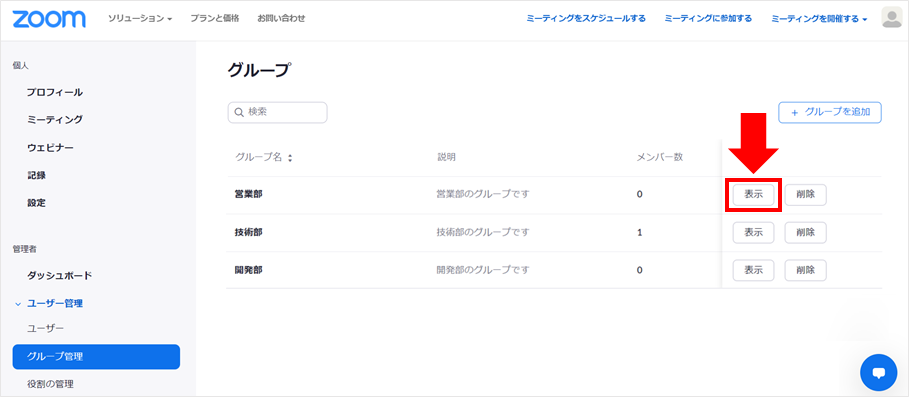
Task: Click the 技術部 group name
Action: click(x=248, y=232)
